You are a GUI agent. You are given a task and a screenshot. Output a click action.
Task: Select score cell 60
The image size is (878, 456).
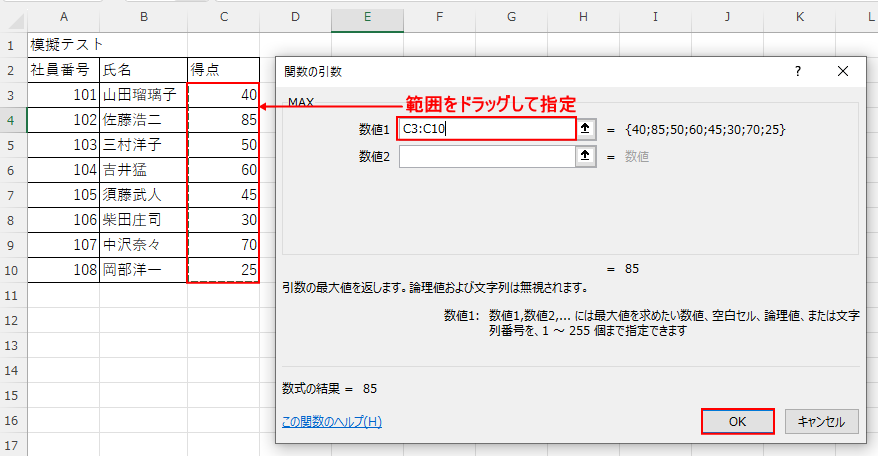pyautogui.click(x=224, y=170)
